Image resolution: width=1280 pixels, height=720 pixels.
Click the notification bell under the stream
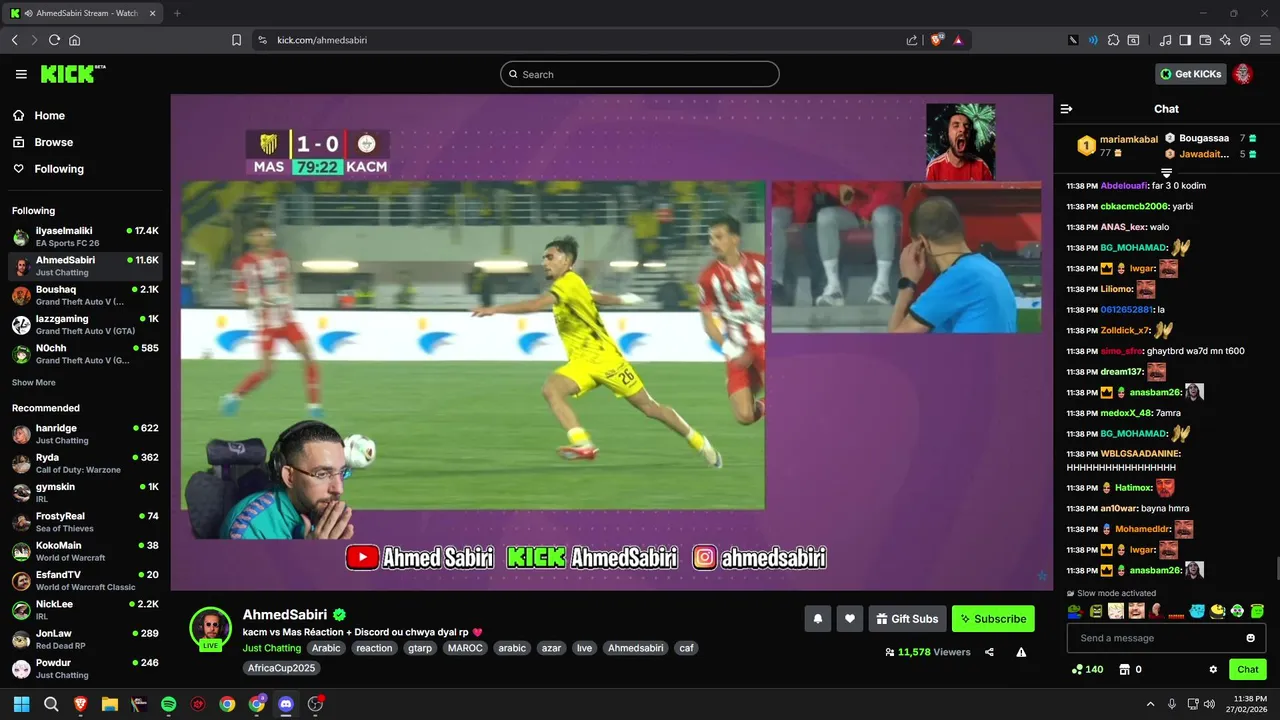click(x=817, y=619)
